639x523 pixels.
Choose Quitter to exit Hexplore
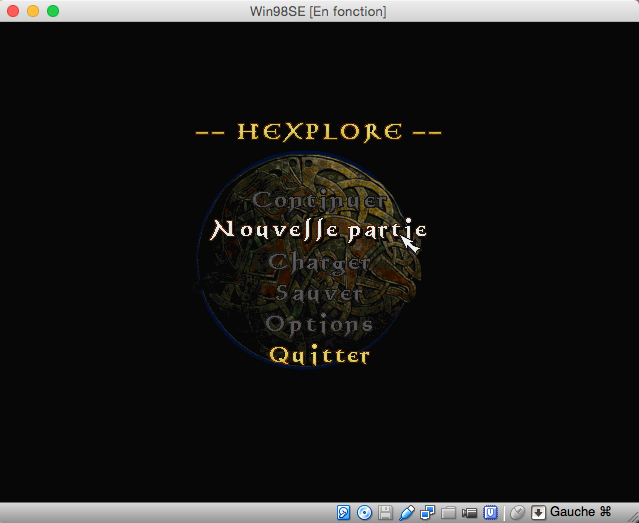point(320,355)
